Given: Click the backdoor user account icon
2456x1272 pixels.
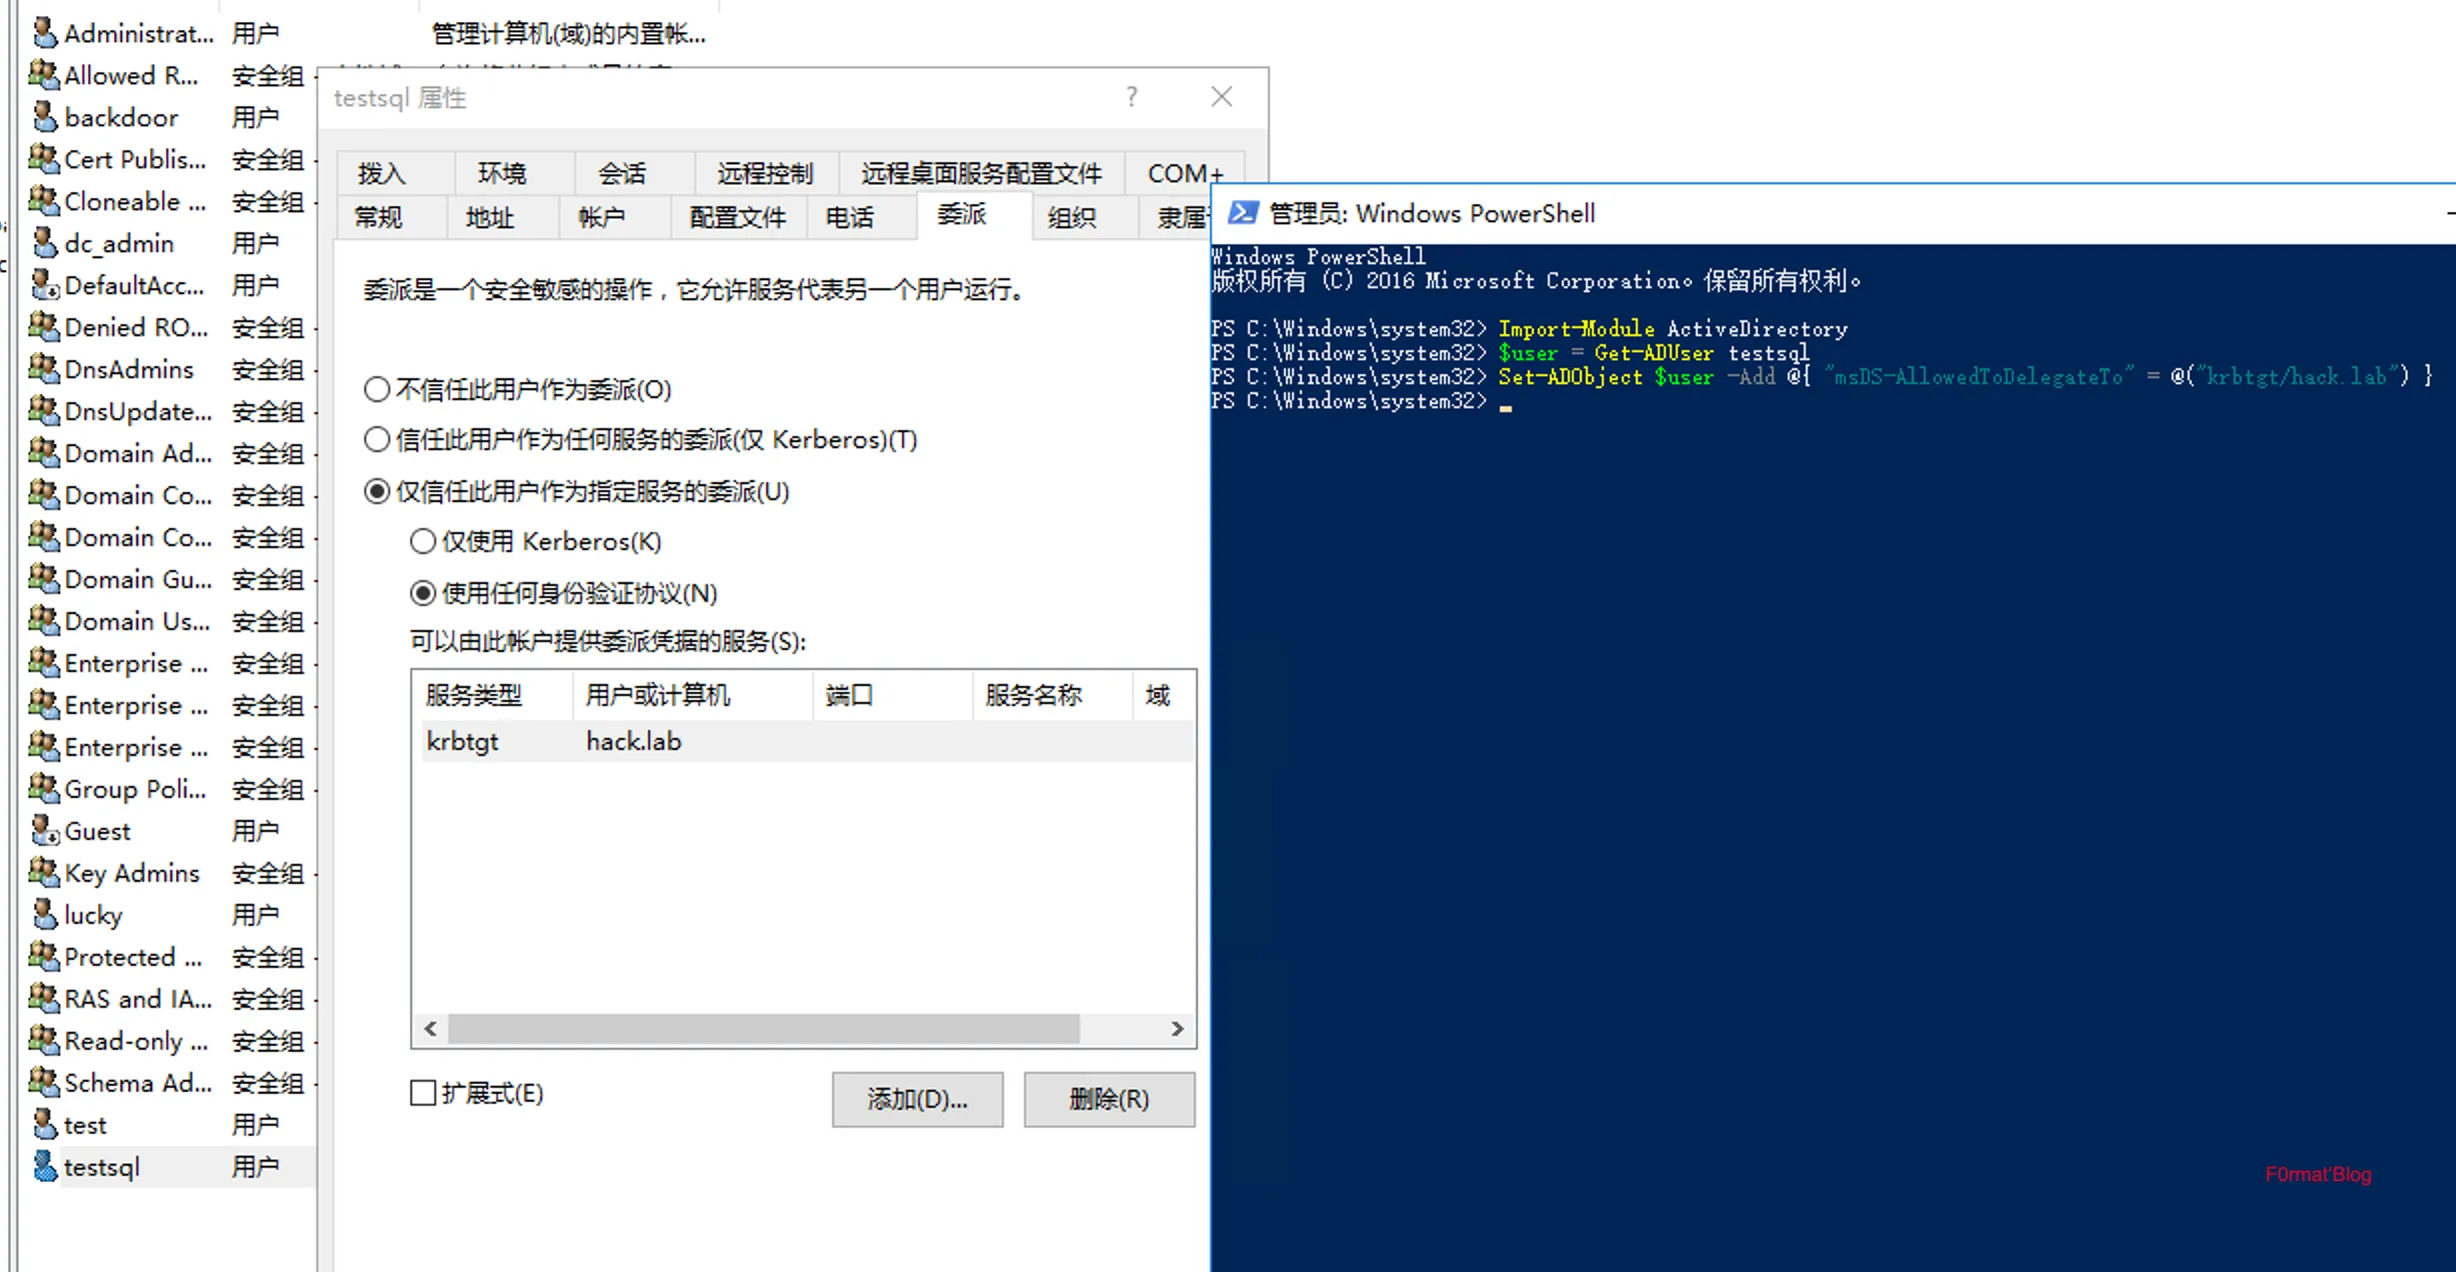Looking at the screenshot, I should pyautogui.click(x=44, y=117).
